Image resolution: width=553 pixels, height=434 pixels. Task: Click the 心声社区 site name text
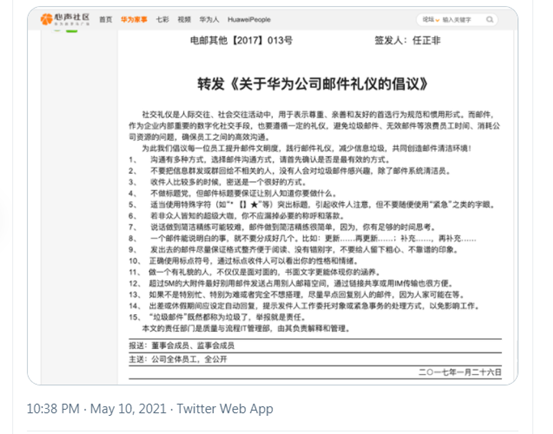(72, 18)
